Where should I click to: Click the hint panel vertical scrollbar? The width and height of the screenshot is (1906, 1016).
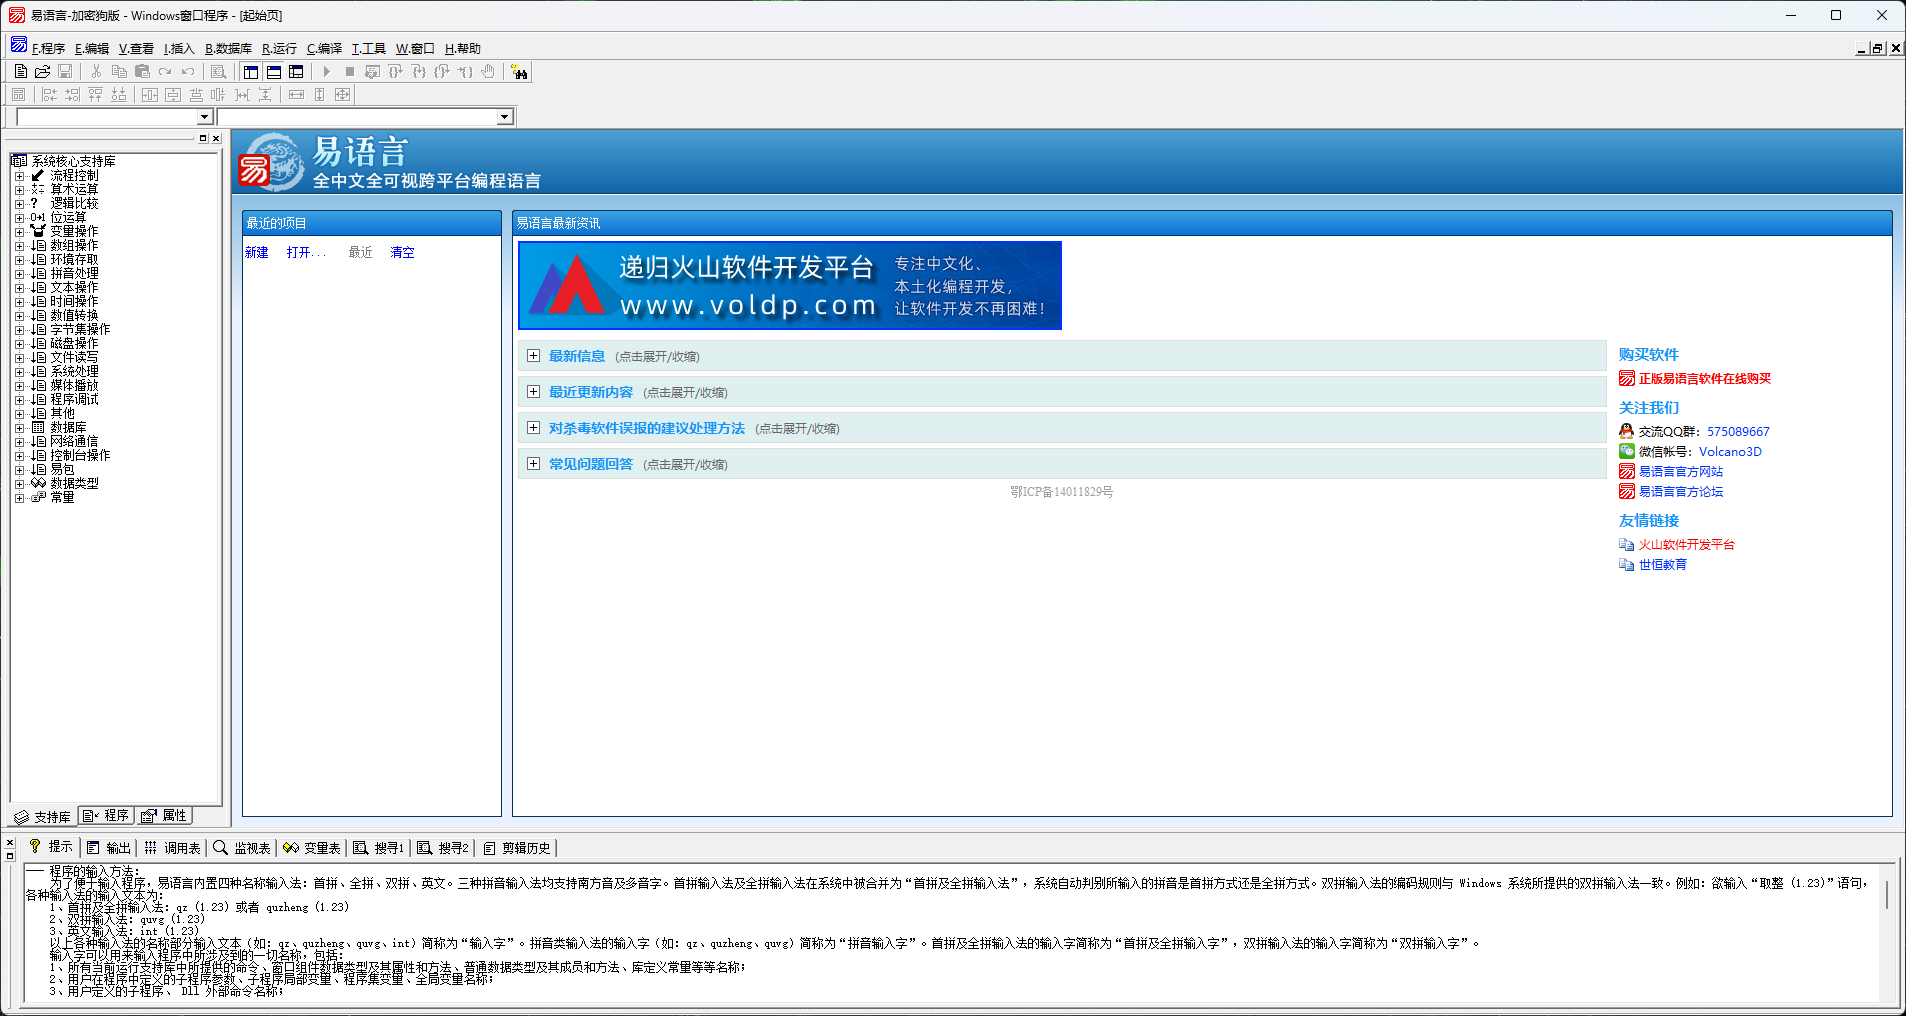[1888, 932]
